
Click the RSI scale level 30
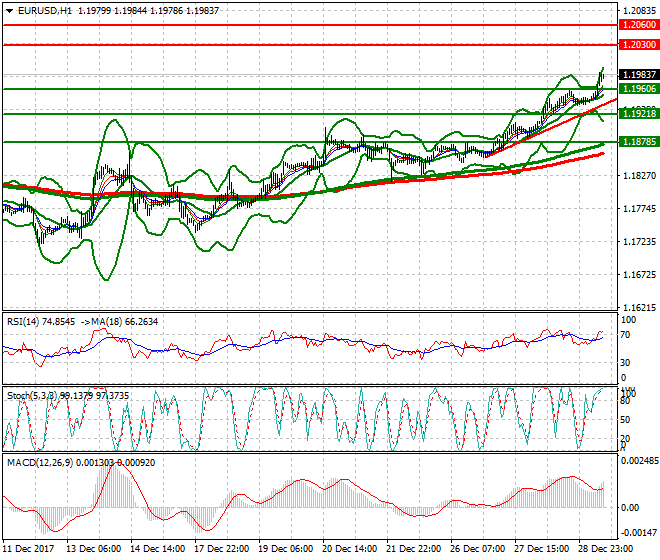625,363
